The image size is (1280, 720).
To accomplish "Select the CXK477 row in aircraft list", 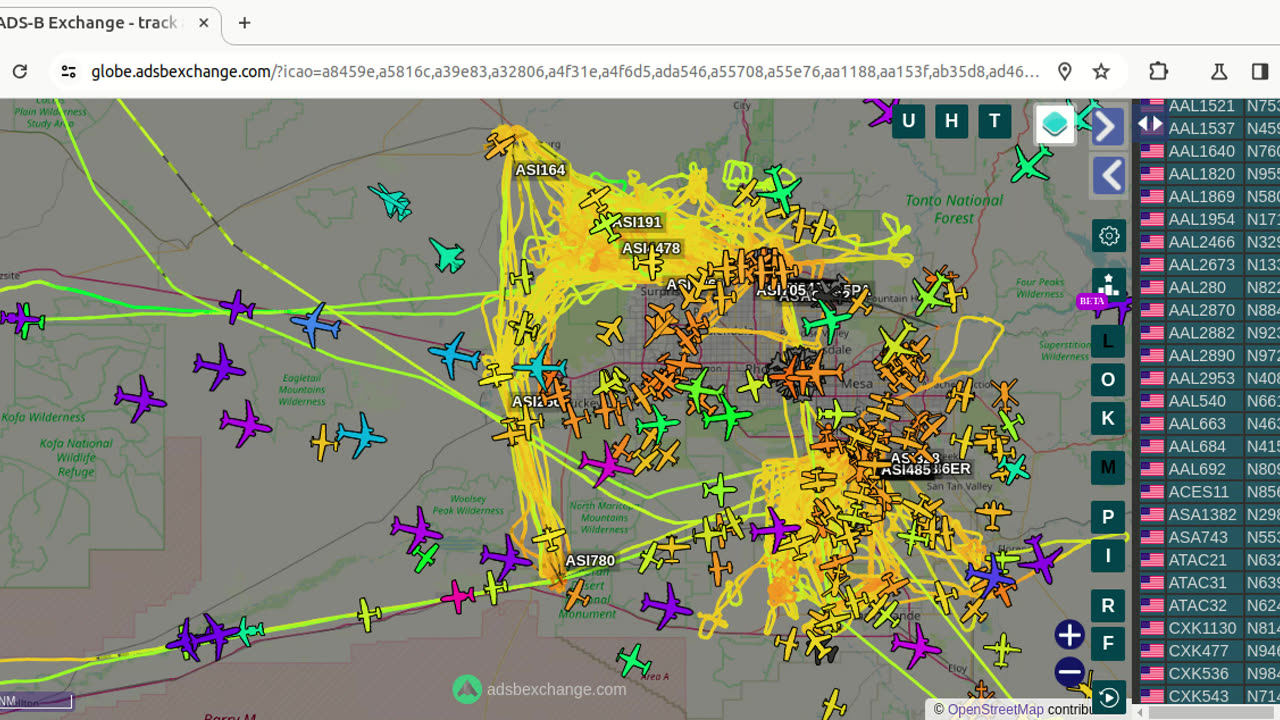I will [1208, 651].
